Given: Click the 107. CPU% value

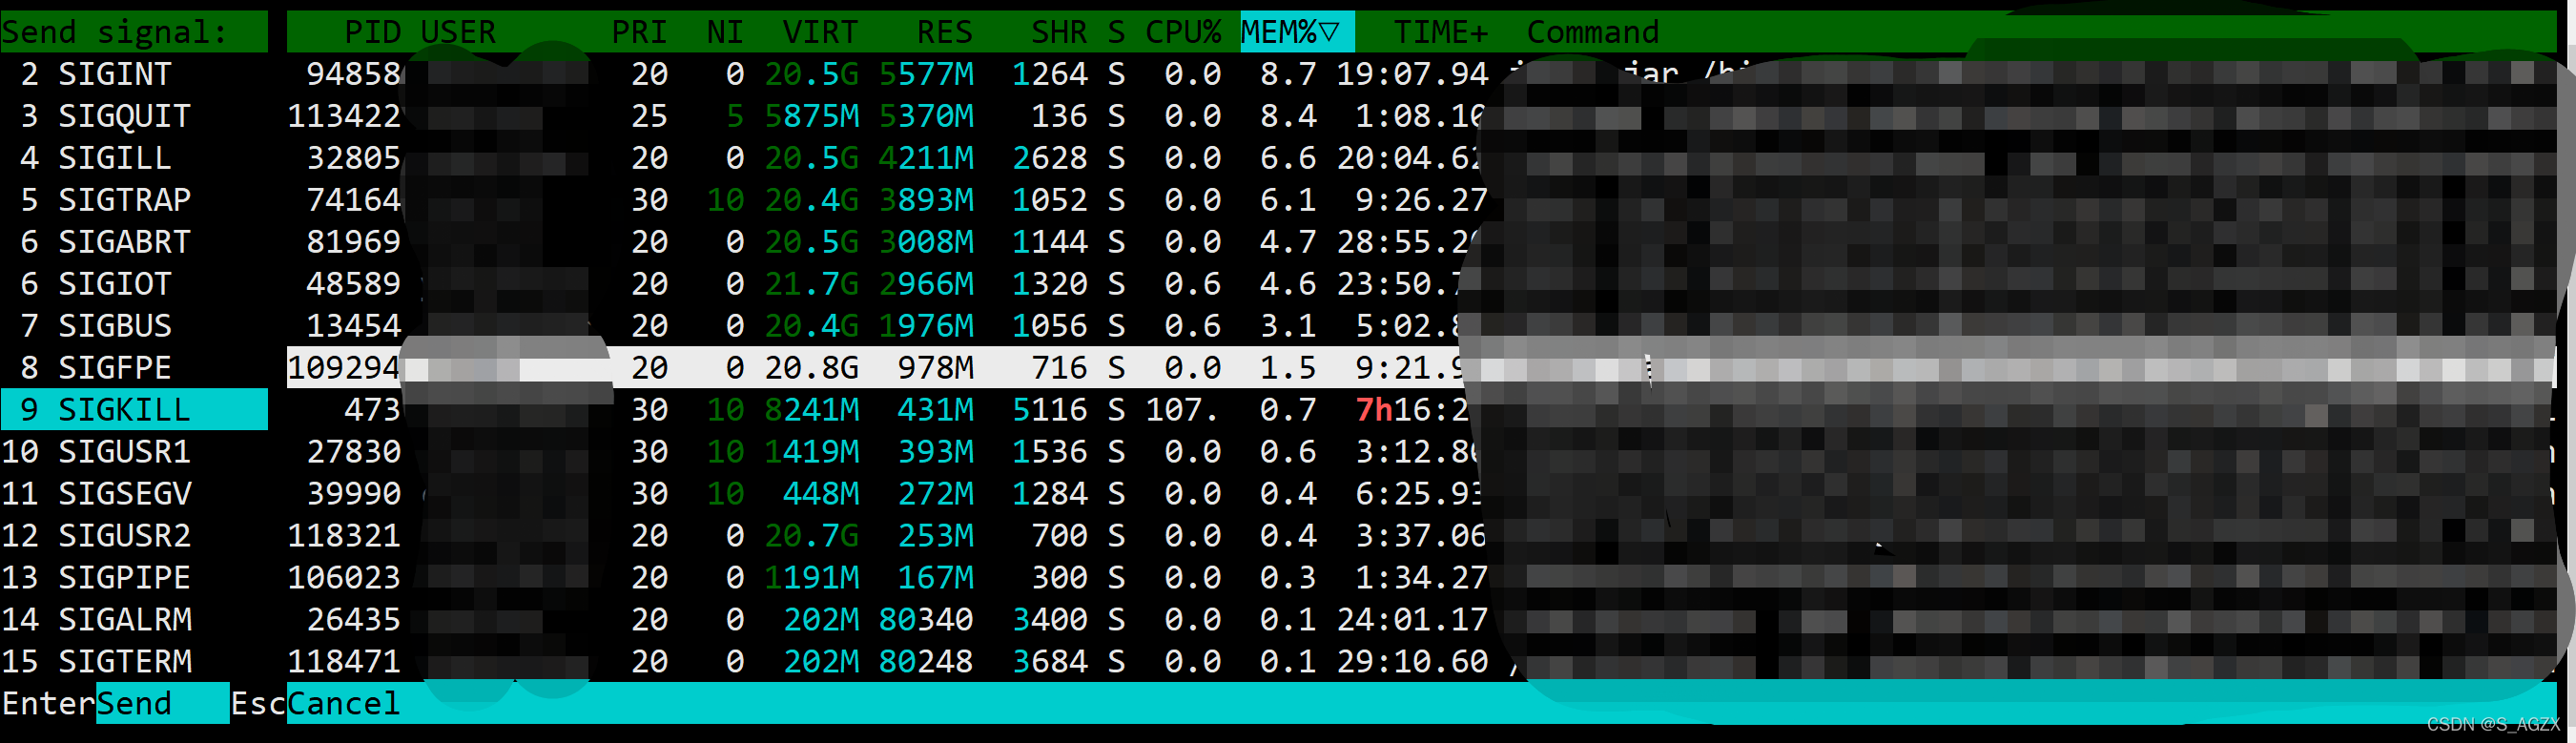Looking at the screenshot, I should click(1183, 410).
